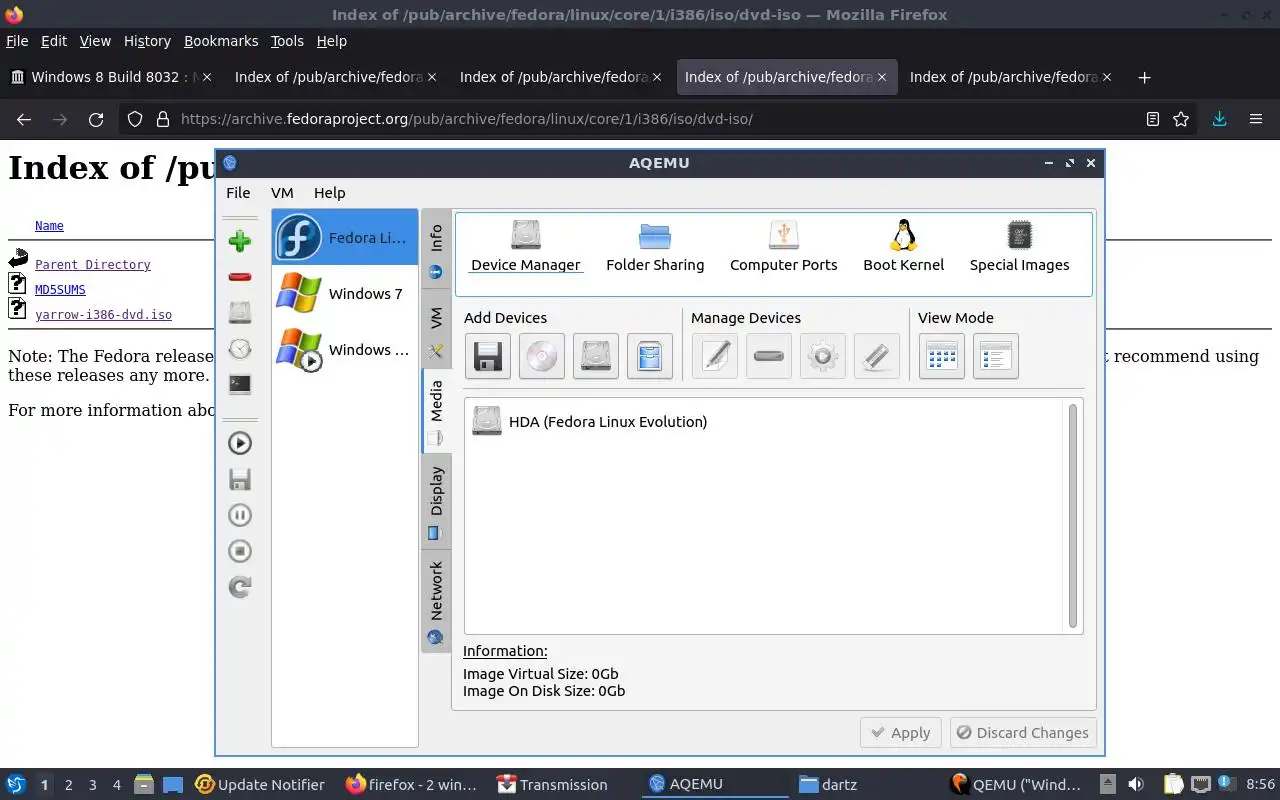Open AQEMU File menu
Image resolution: width=1280 pixels, height=800 pixels.
point(238,193)
